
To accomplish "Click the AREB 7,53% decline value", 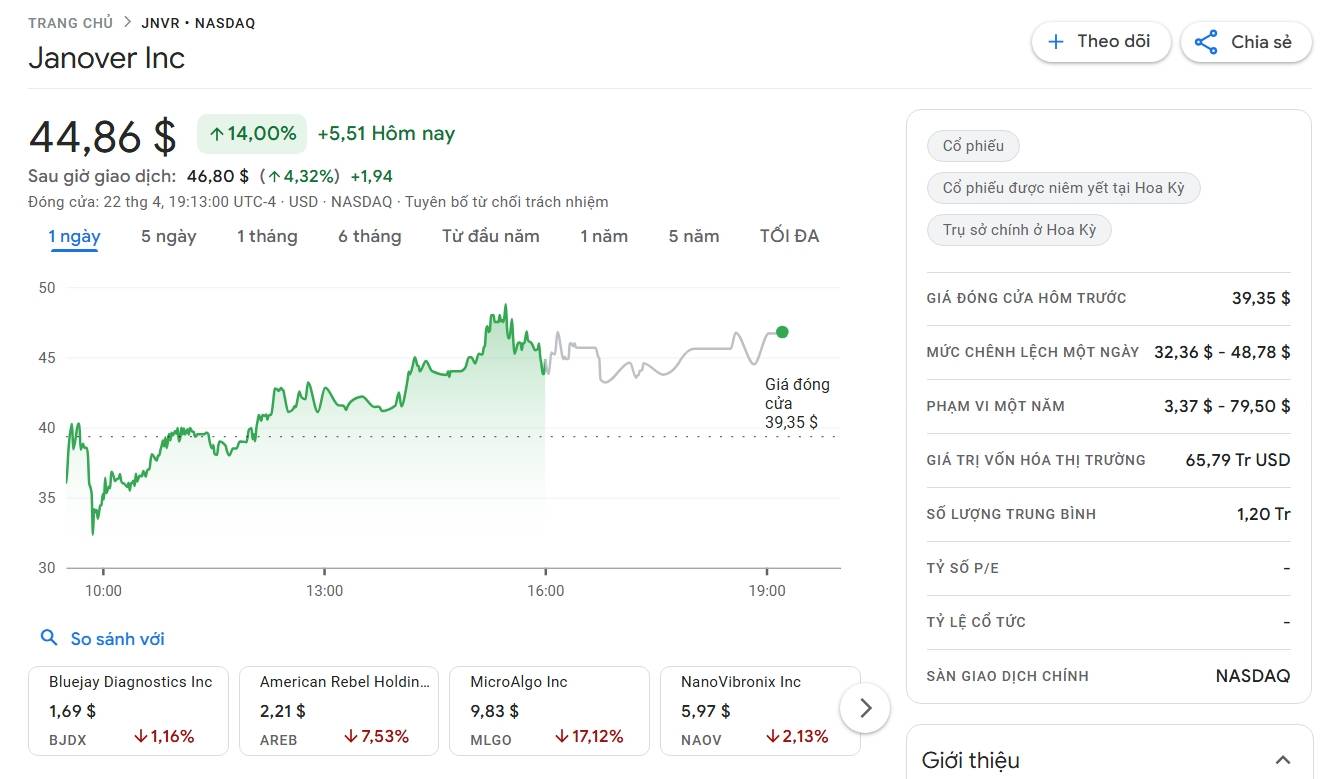I will click(375, 737).
